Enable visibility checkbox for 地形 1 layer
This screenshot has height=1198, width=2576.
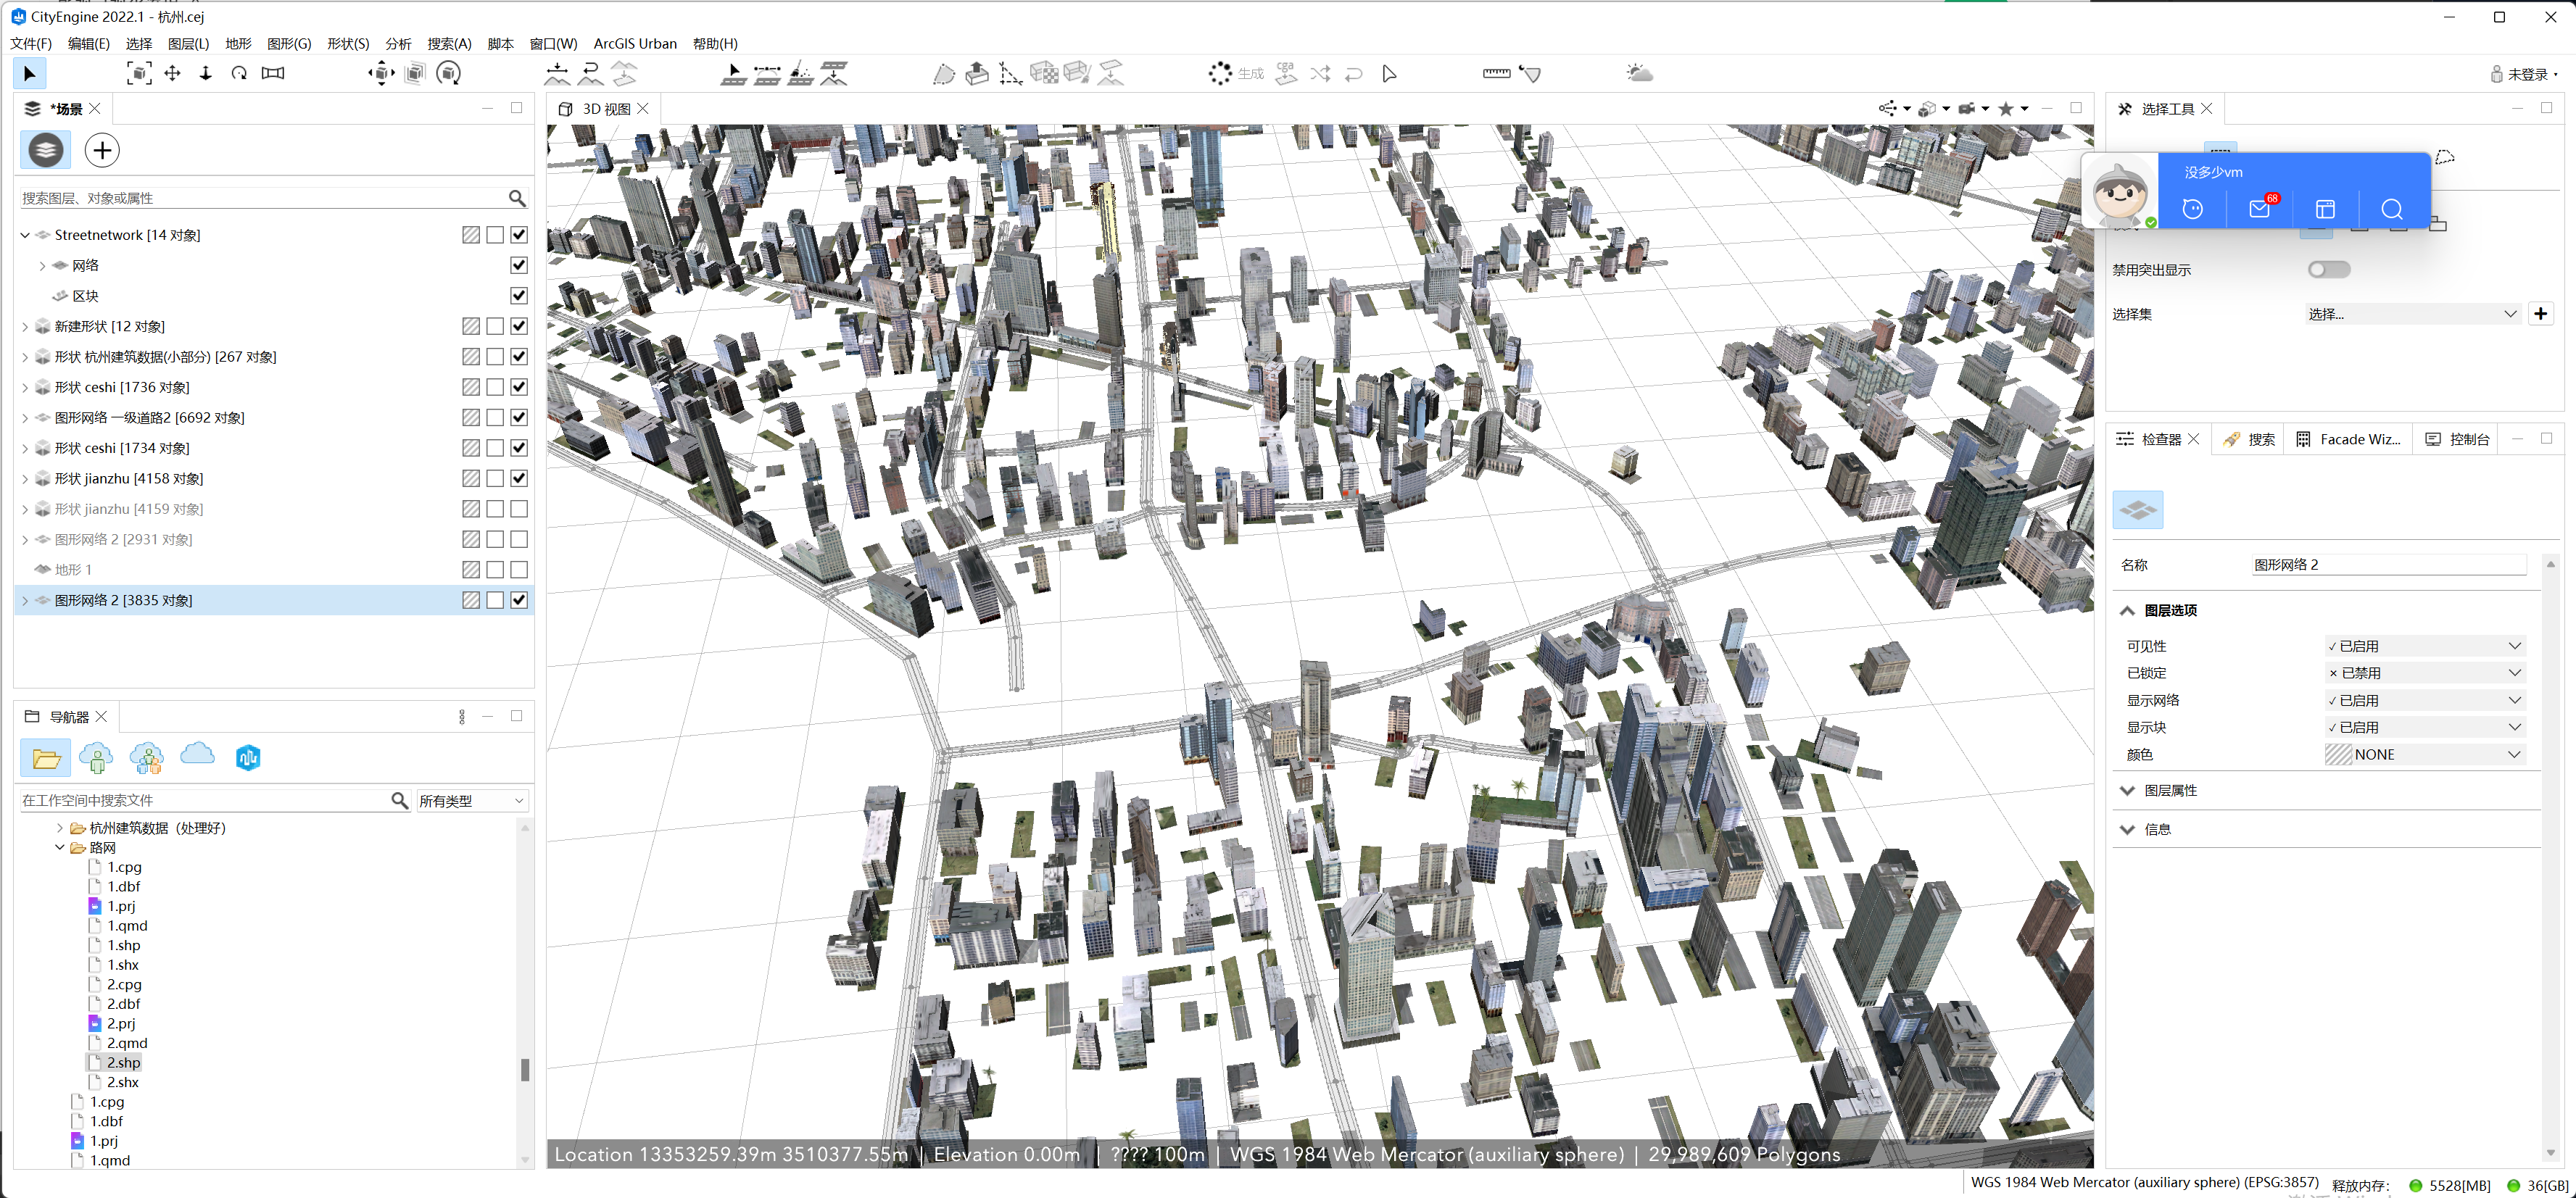[x=518, y=569]
